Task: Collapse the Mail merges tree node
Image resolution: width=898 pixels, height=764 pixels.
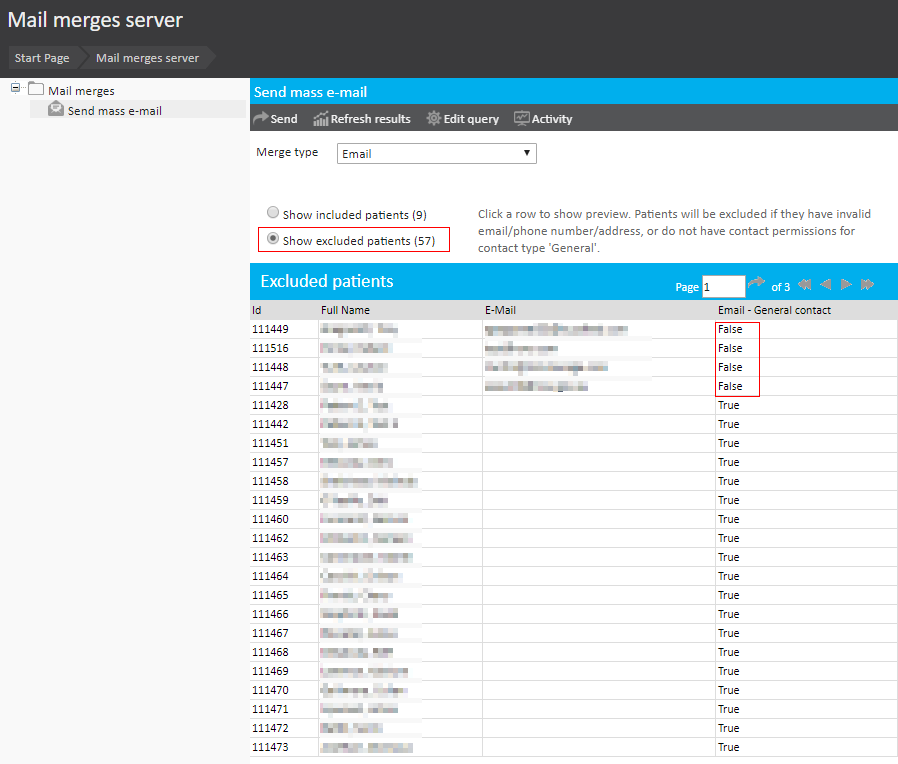Action: (15, 88)
